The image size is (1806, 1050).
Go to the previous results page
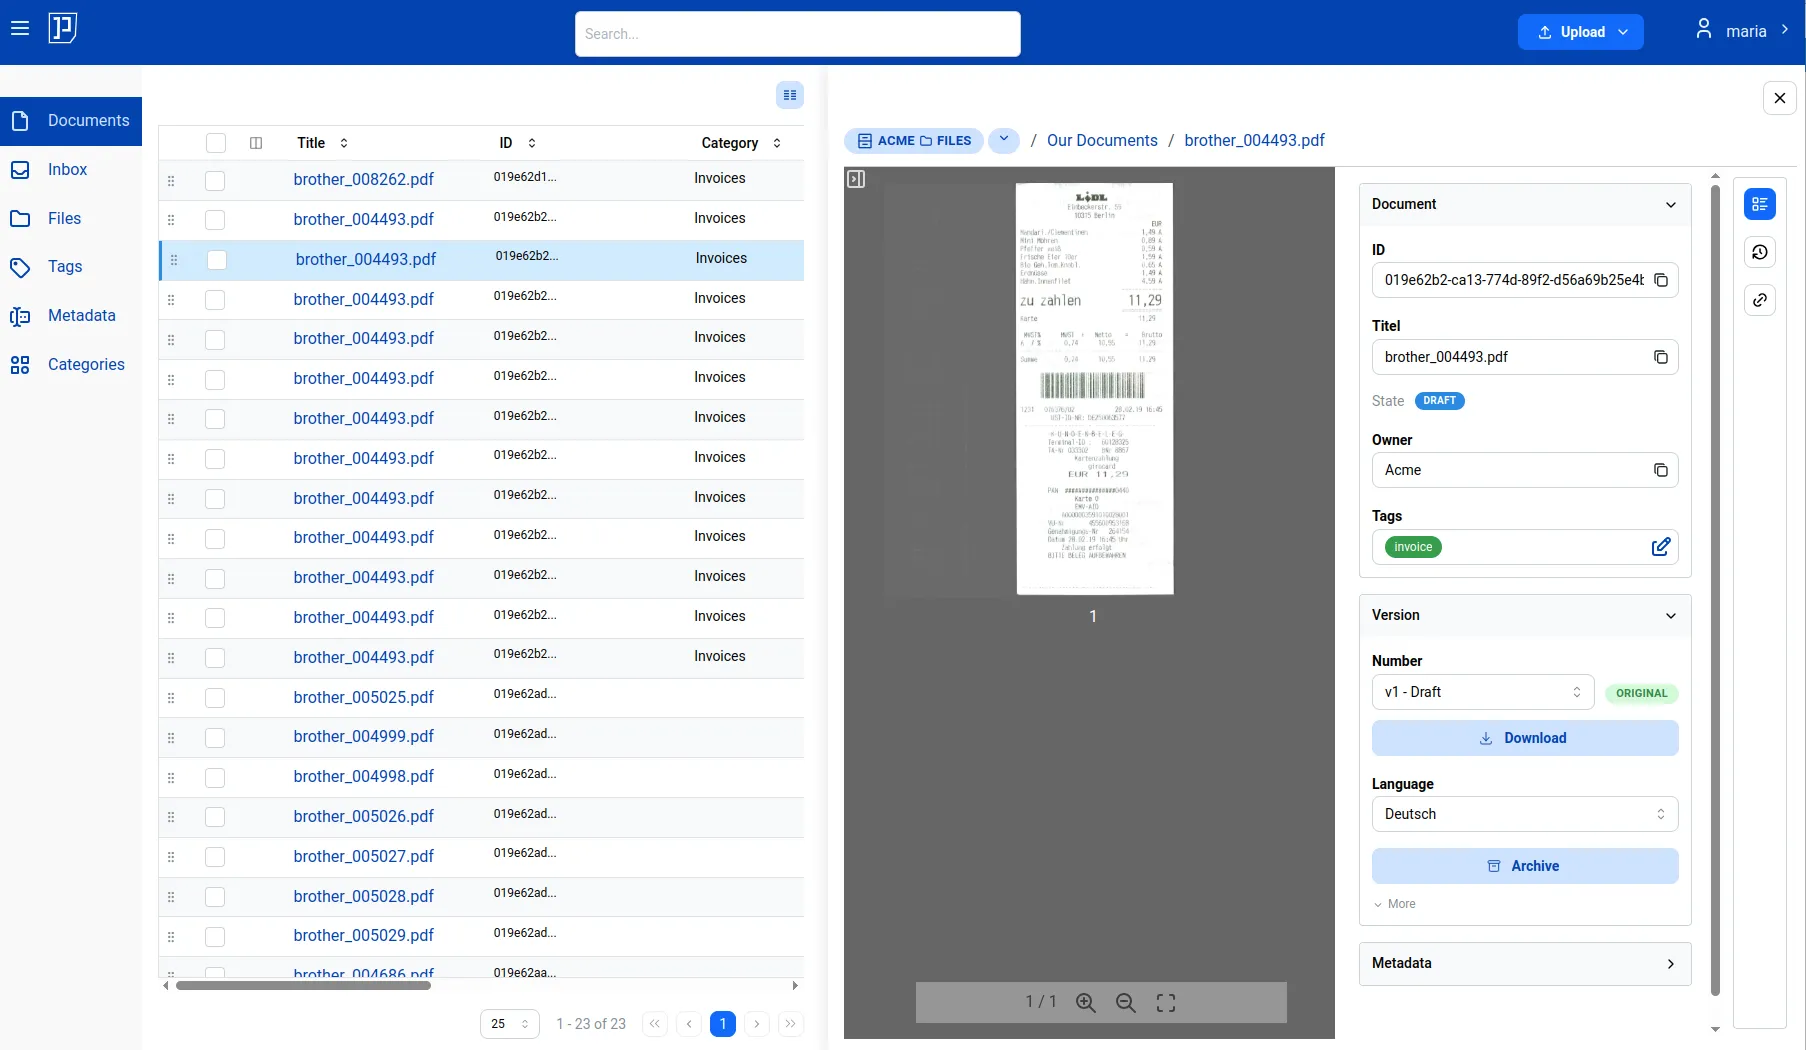click(x=689, y=1024)
